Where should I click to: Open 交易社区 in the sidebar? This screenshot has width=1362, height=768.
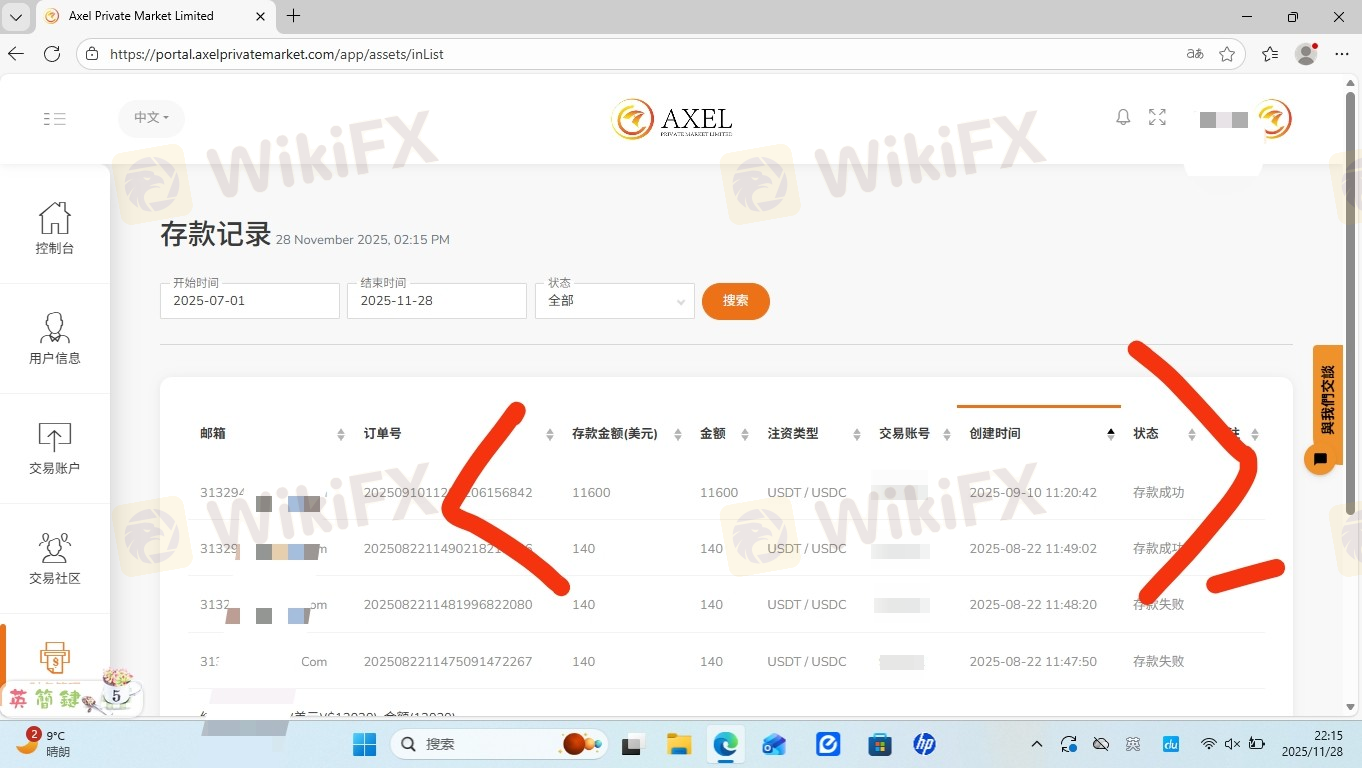[x=55, y=558]
